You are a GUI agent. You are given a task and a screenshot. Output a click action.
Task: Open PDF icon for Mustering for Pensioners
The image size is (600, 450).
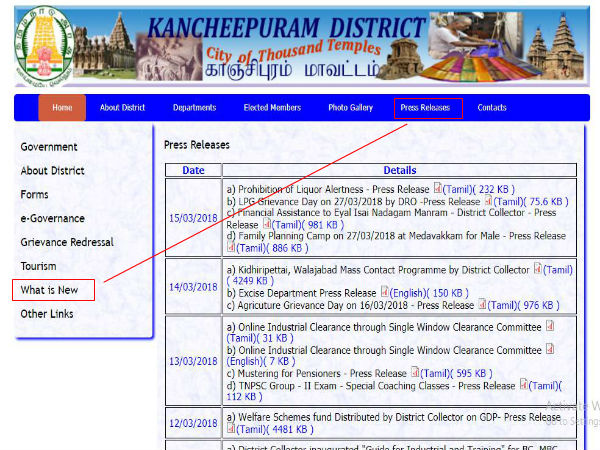[415, 372]
